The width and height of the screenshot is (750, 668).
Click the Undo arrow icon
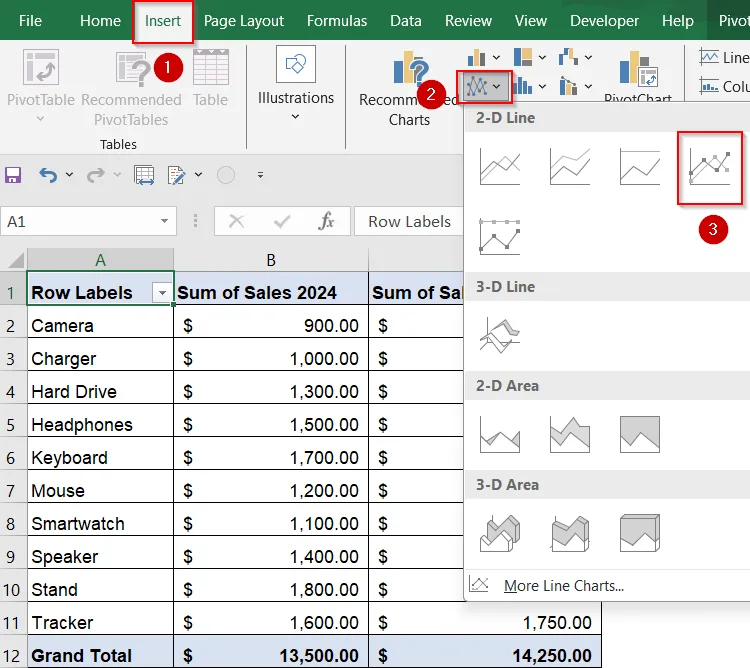point(48,175)
